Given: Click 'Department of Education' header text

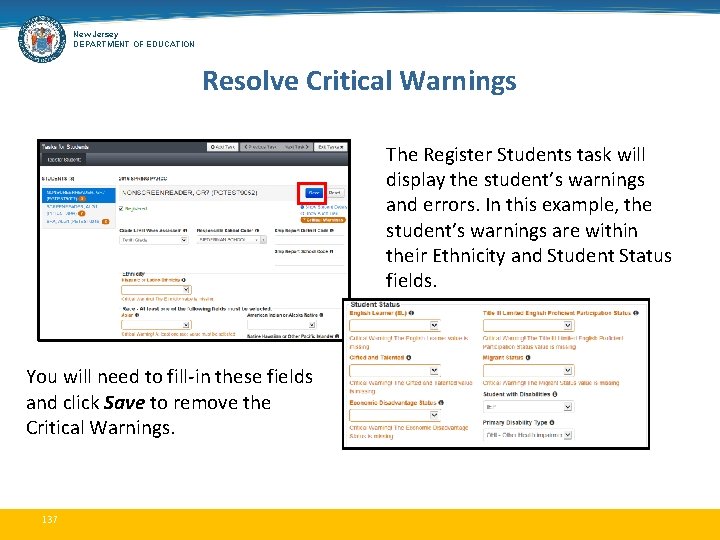Looking at the screenshot, I should click(x=134, y=44).
